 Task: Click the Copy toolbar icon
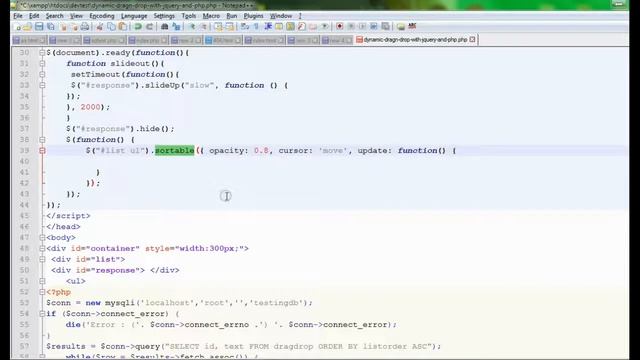pos(111,27)
